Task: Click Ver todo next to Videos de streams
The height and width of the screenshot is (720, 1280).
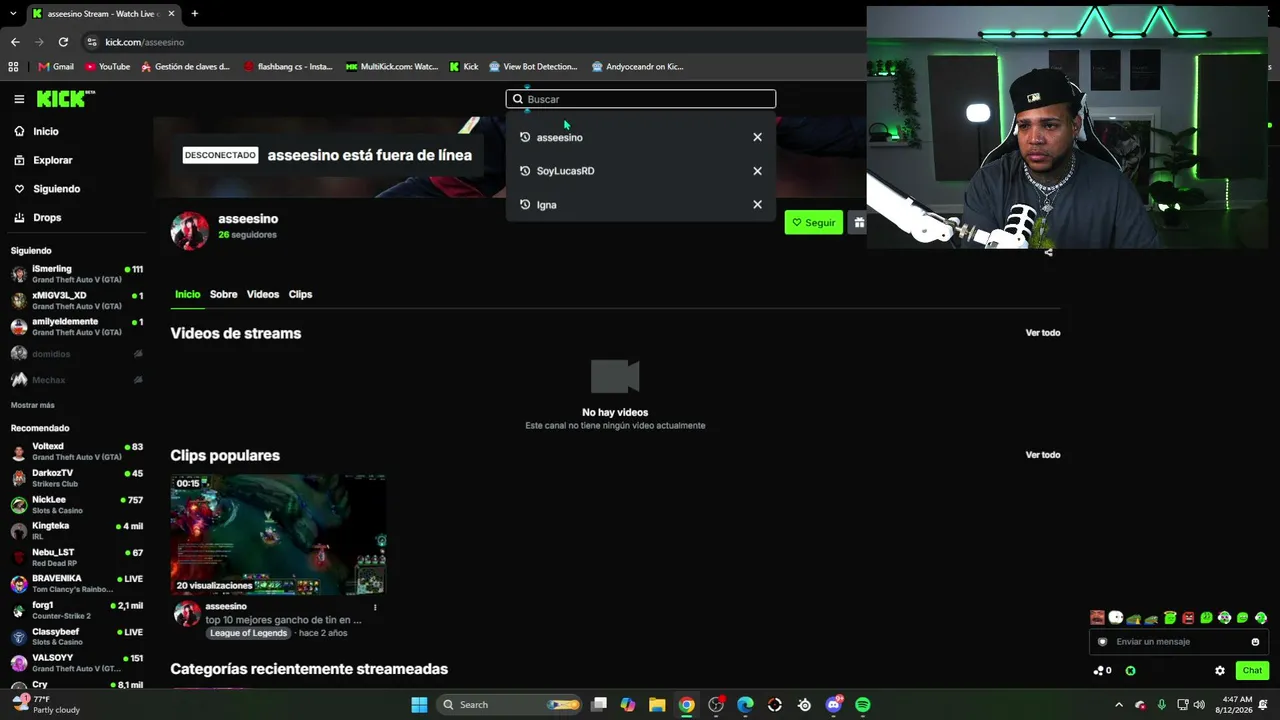Action: tap(1042, 333)
